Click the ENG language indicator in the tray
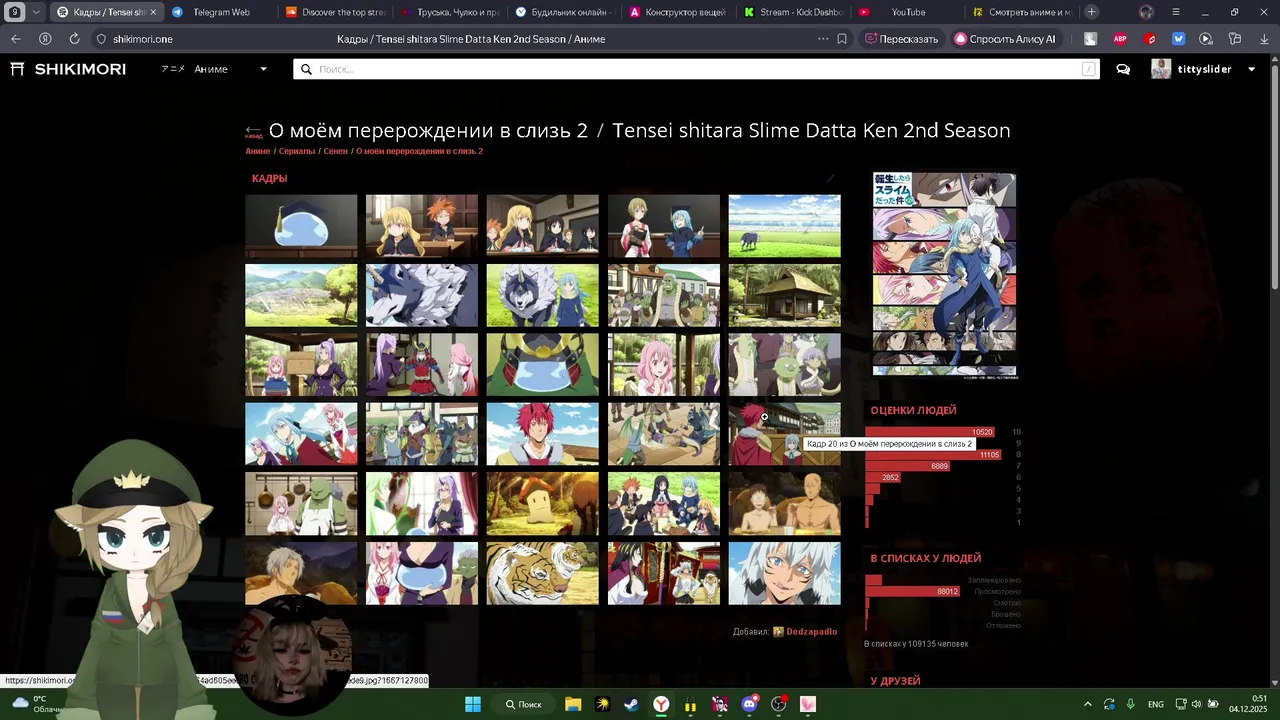 pos(1156,704)
